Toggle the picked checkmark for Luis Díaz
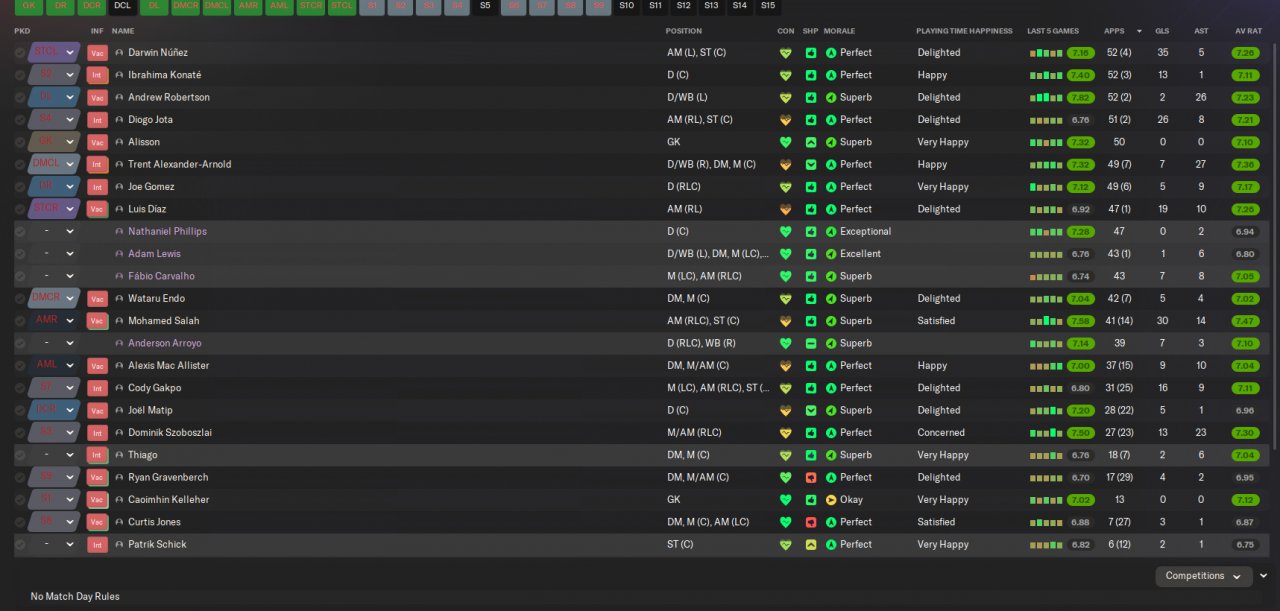1280x611 pixels. click(x=20, y=209)
